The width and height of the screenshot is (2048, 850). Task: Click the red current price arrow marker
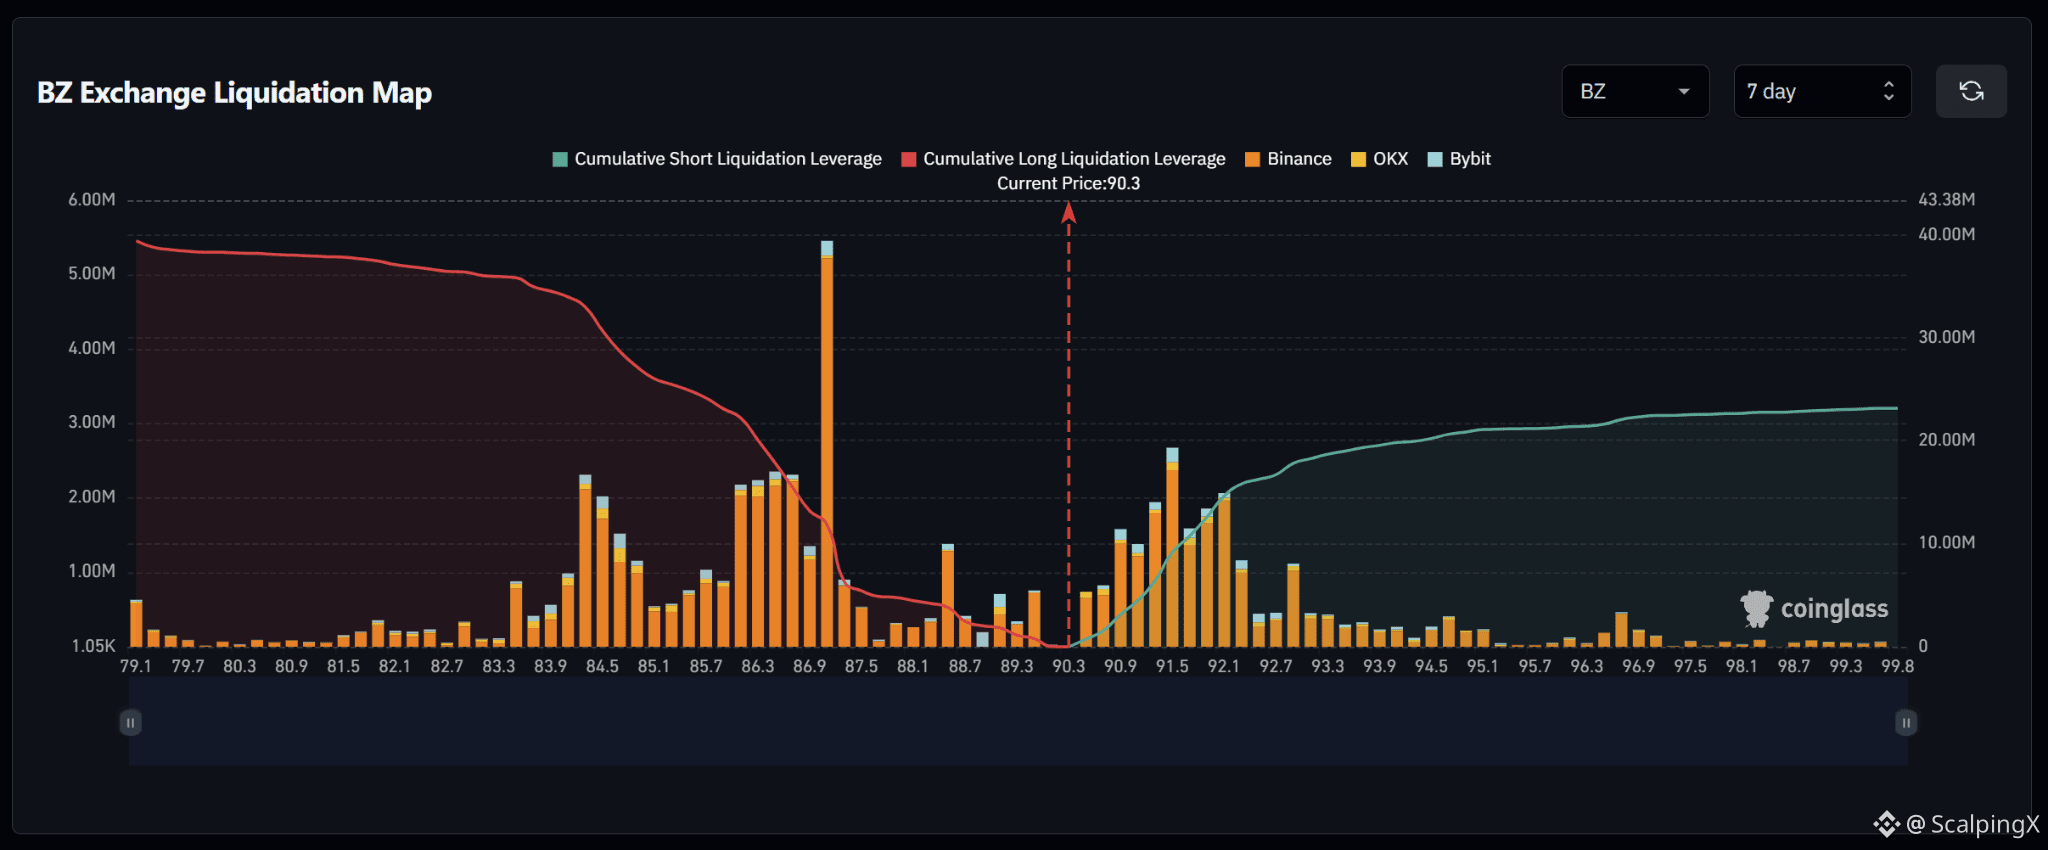coord(1068,212)
